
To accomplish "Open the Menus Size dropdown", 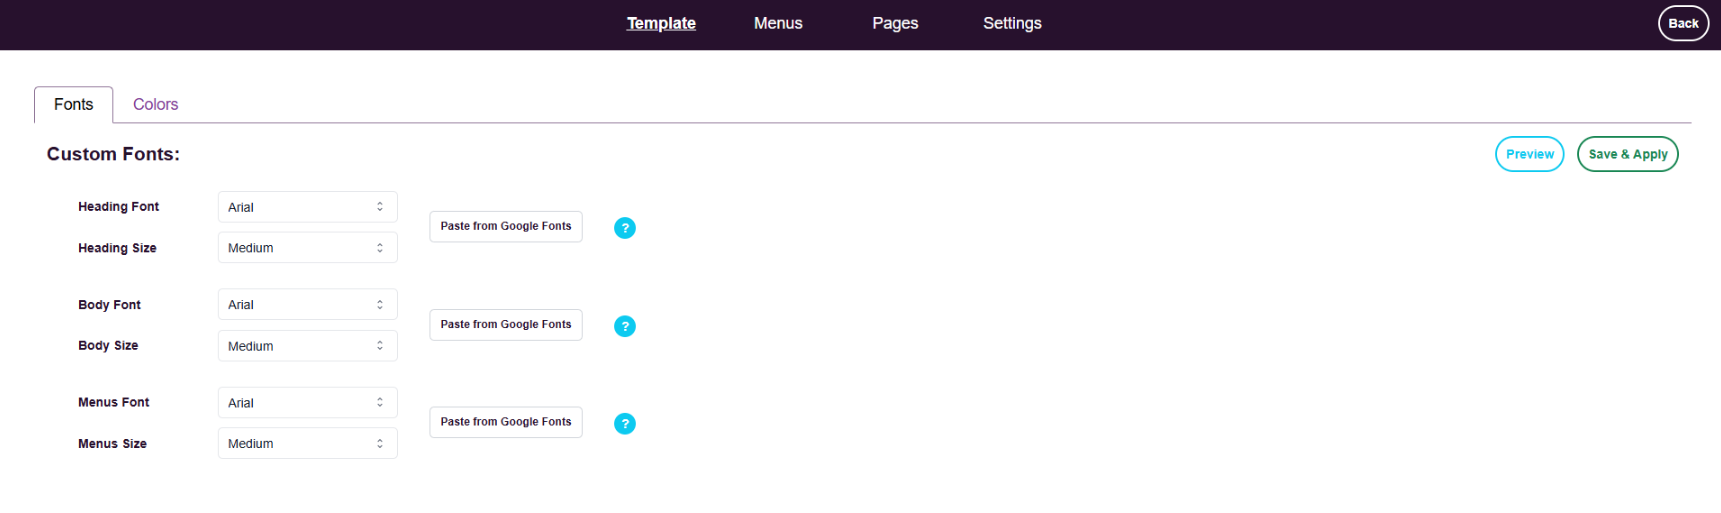I will (307, 444).
